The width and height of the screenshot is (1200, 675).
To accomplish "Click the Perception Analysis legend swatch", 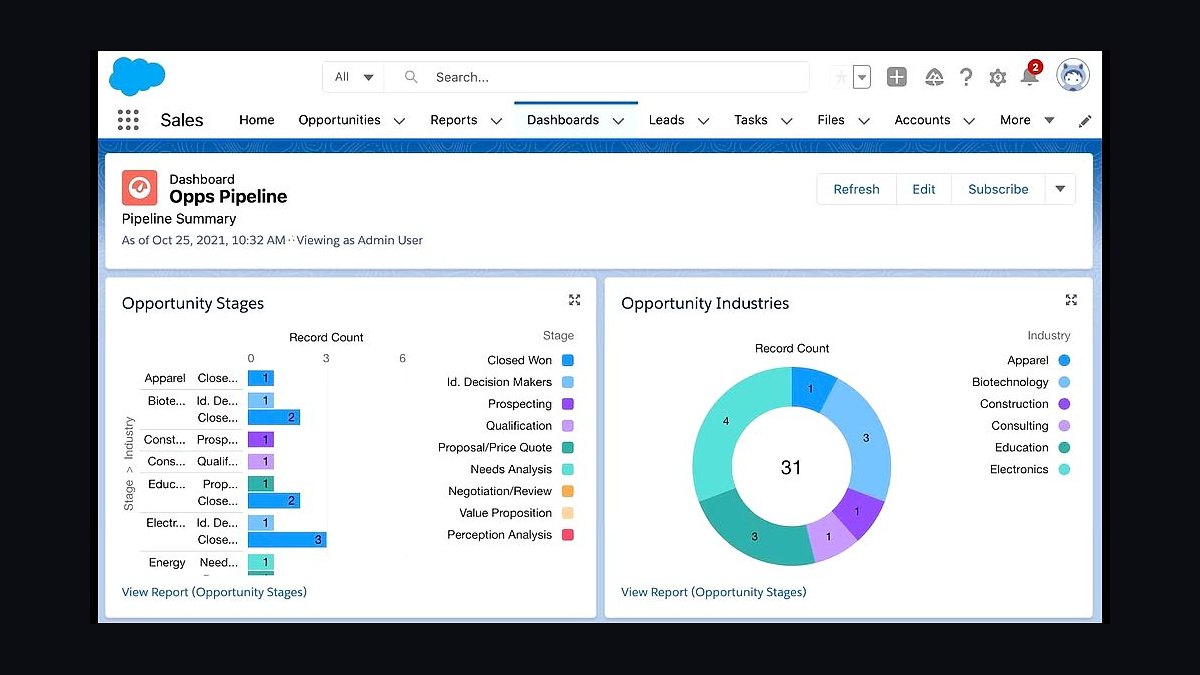I will [568, 535].
